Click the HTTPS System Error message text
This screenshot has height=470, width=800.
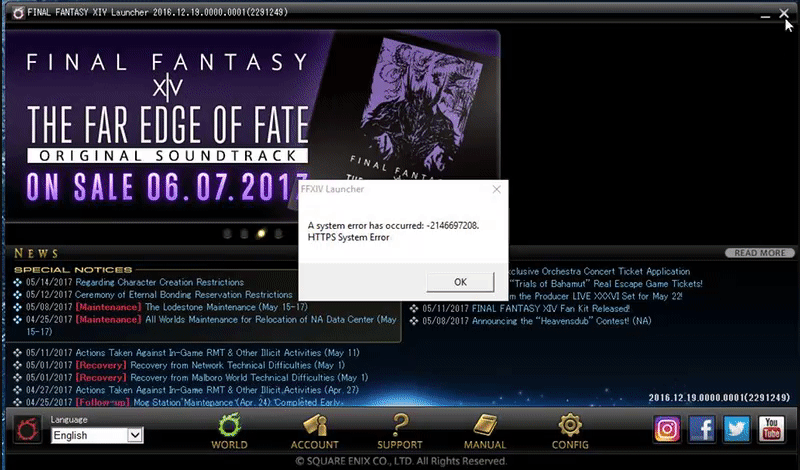(348, 237)
